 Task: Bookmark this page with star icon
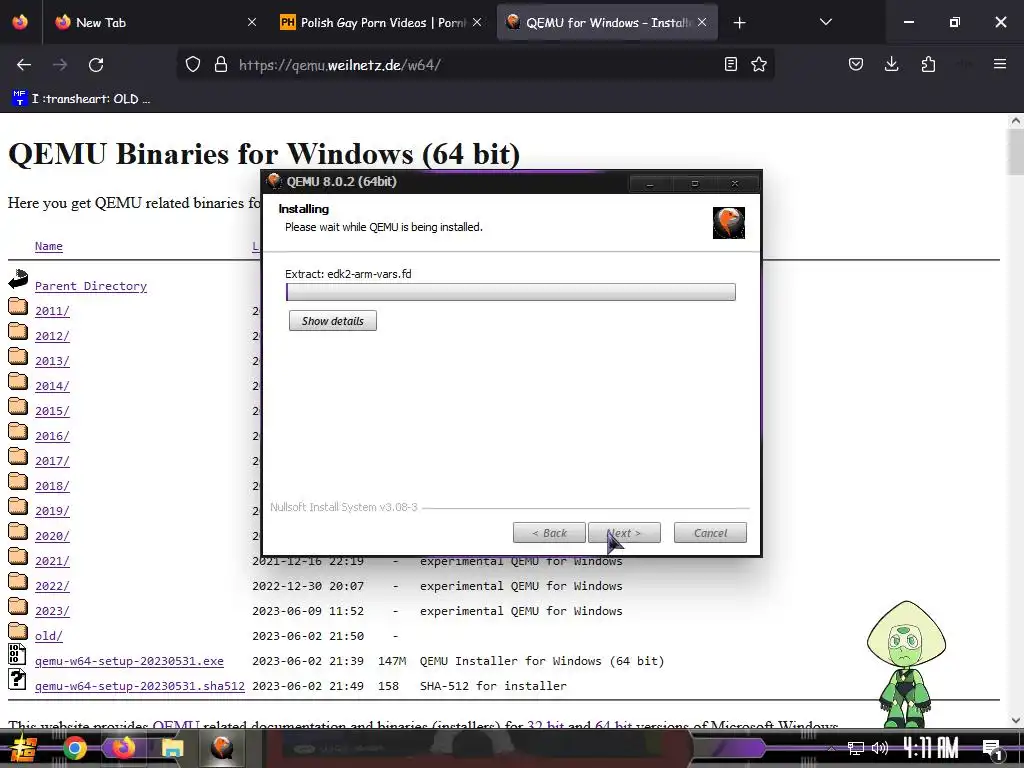pos(759,64)
